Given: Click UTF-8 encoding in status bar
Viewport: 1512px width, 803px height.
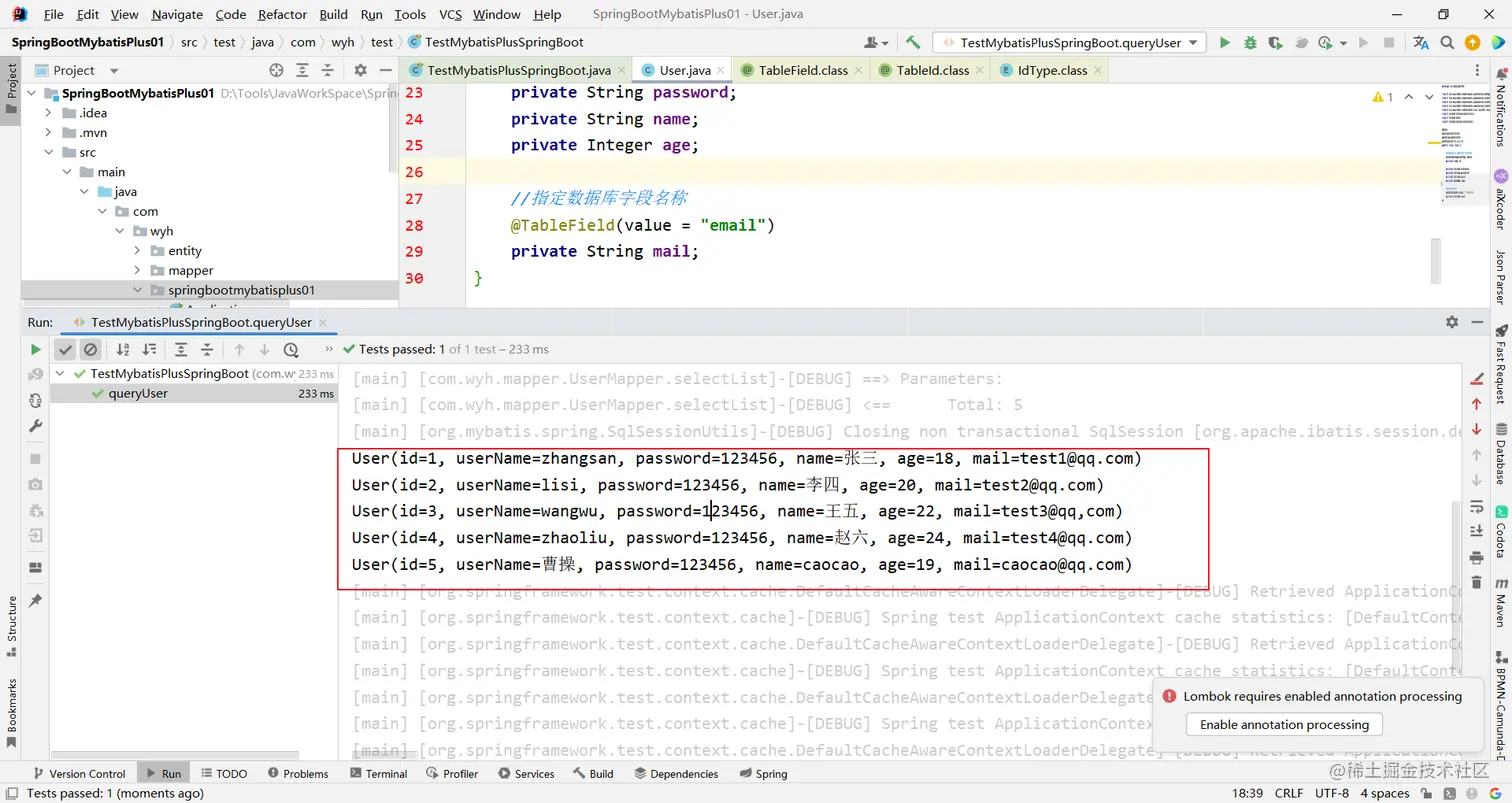Looking at the screenshot, I should 1331,793.
